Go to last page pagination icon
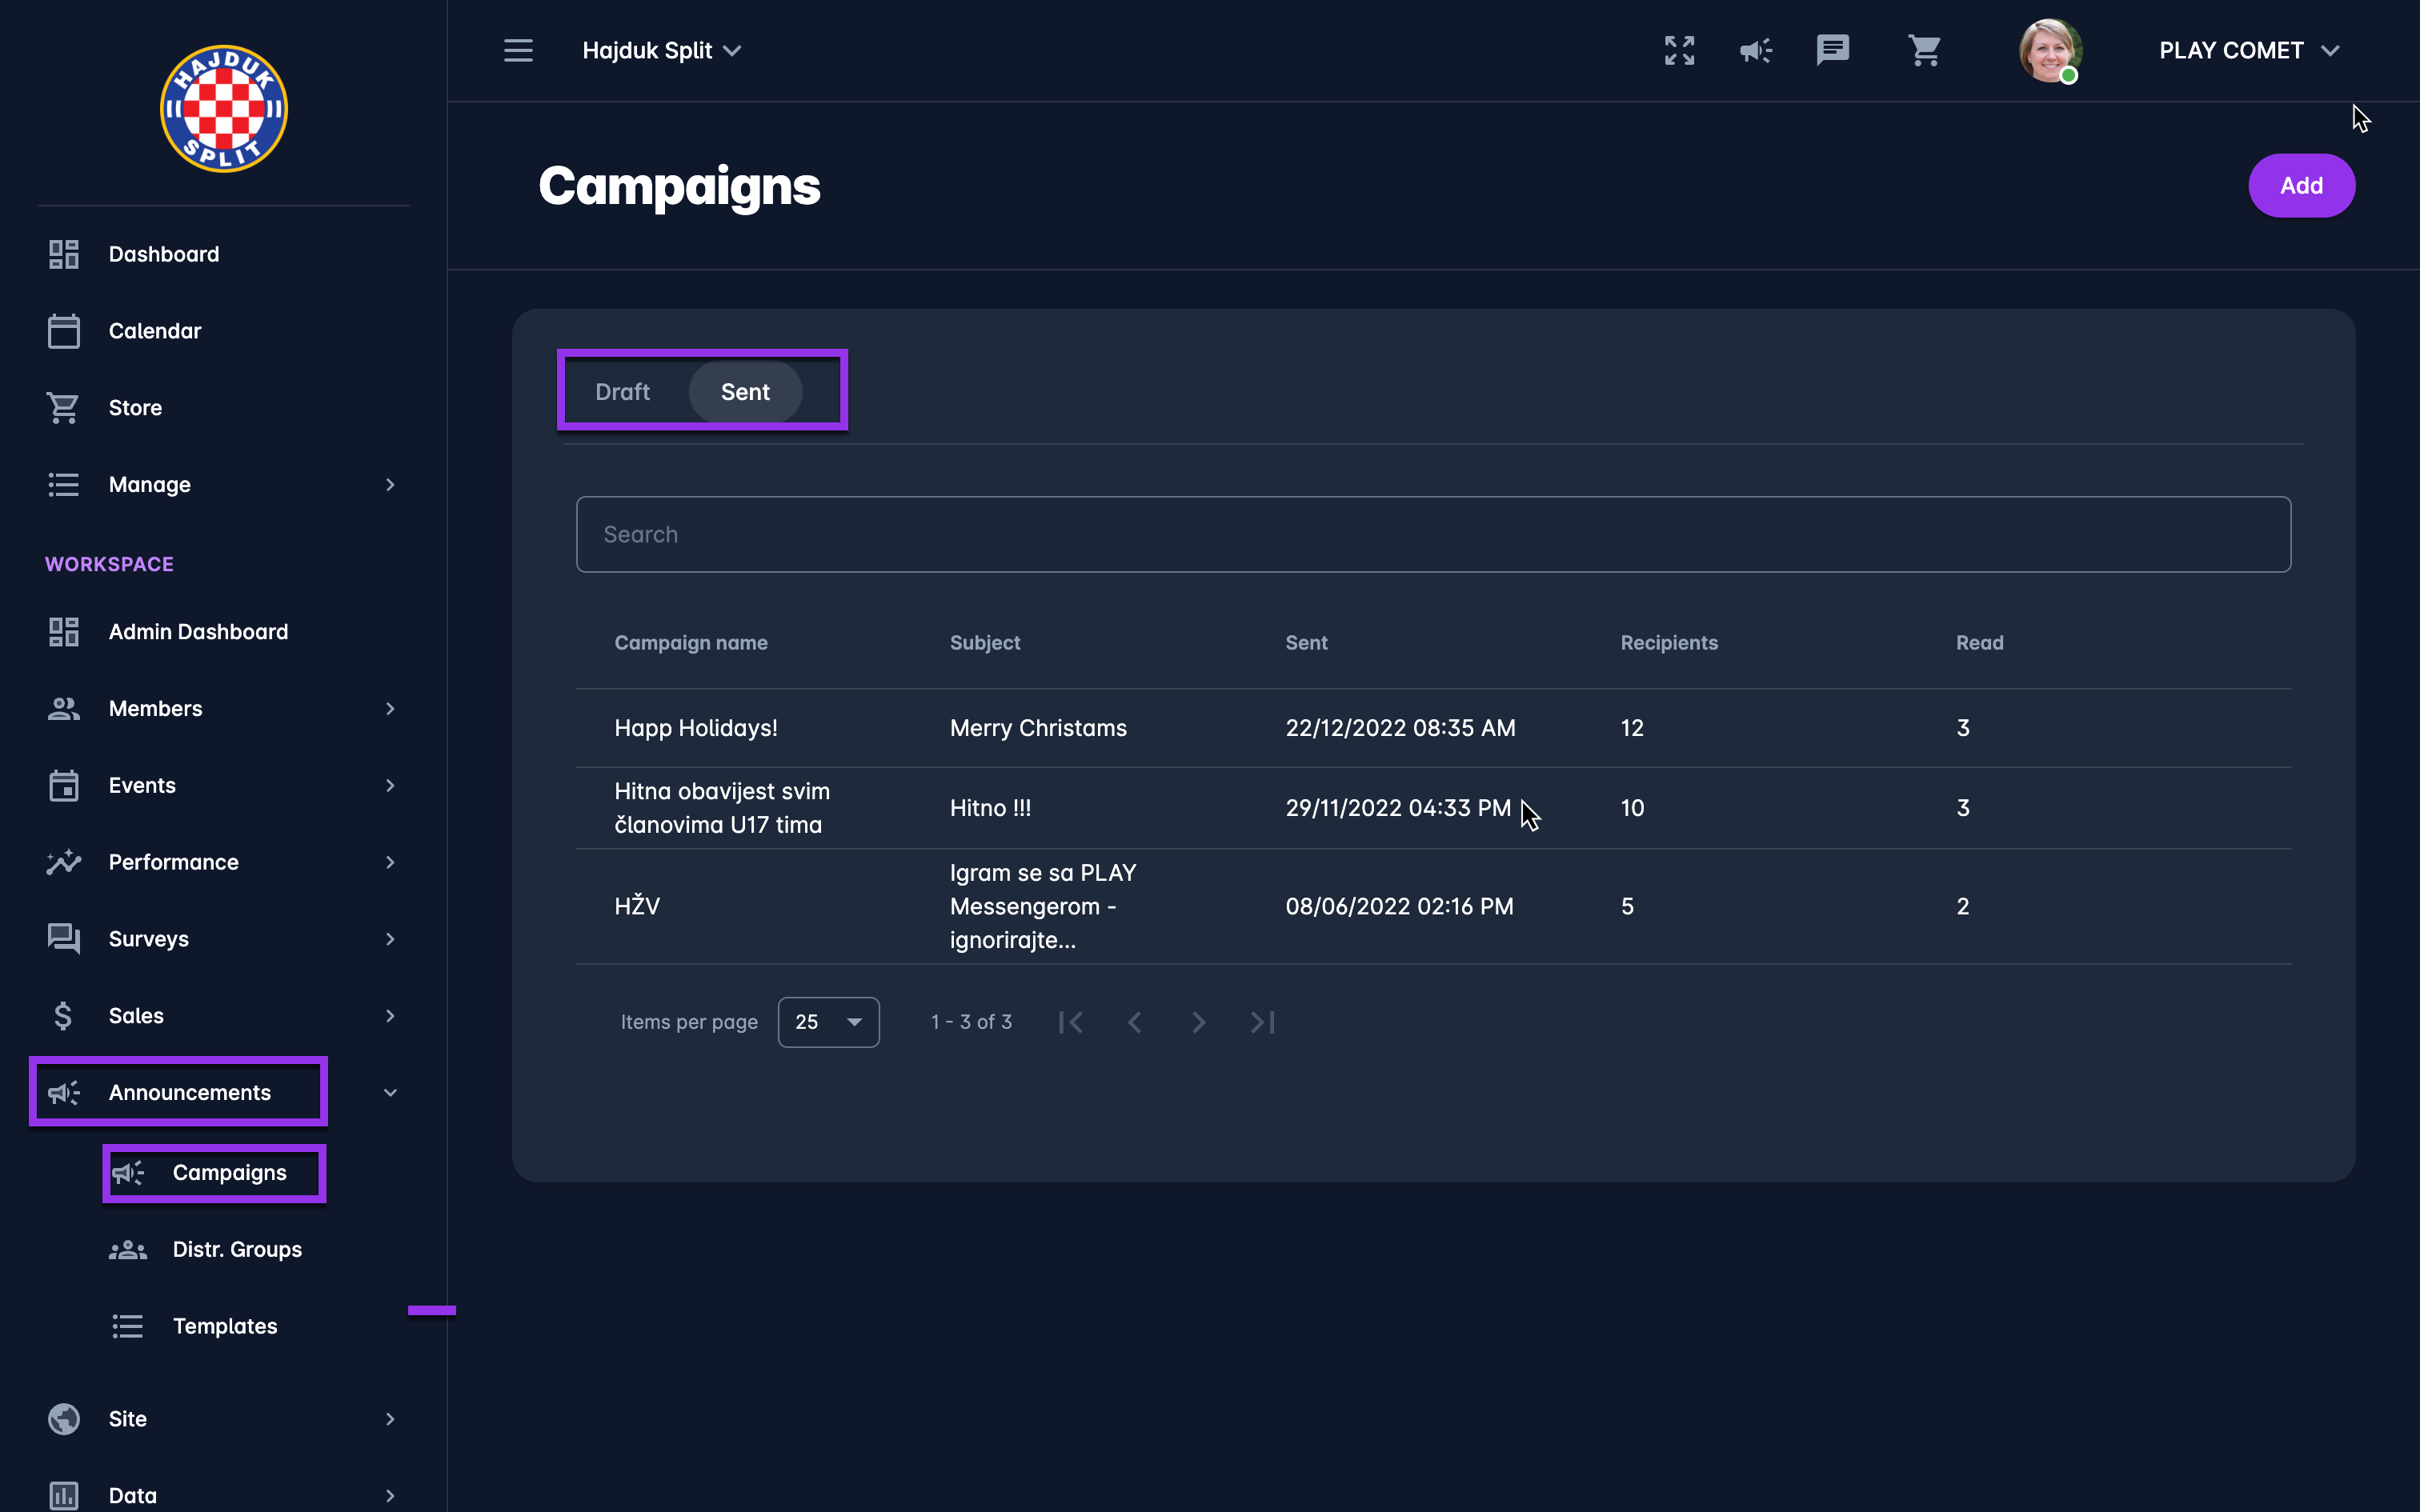The width and height of the screenshot is (2420, 1512). point(1262,1022)
